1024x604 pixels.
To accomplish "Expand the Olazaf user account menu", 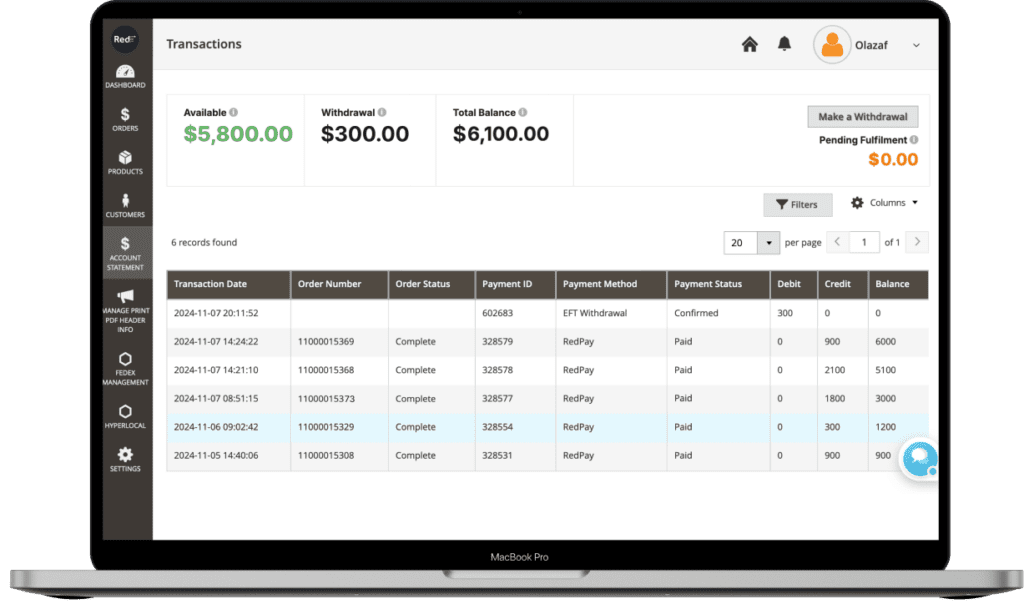I will [916, 45].
